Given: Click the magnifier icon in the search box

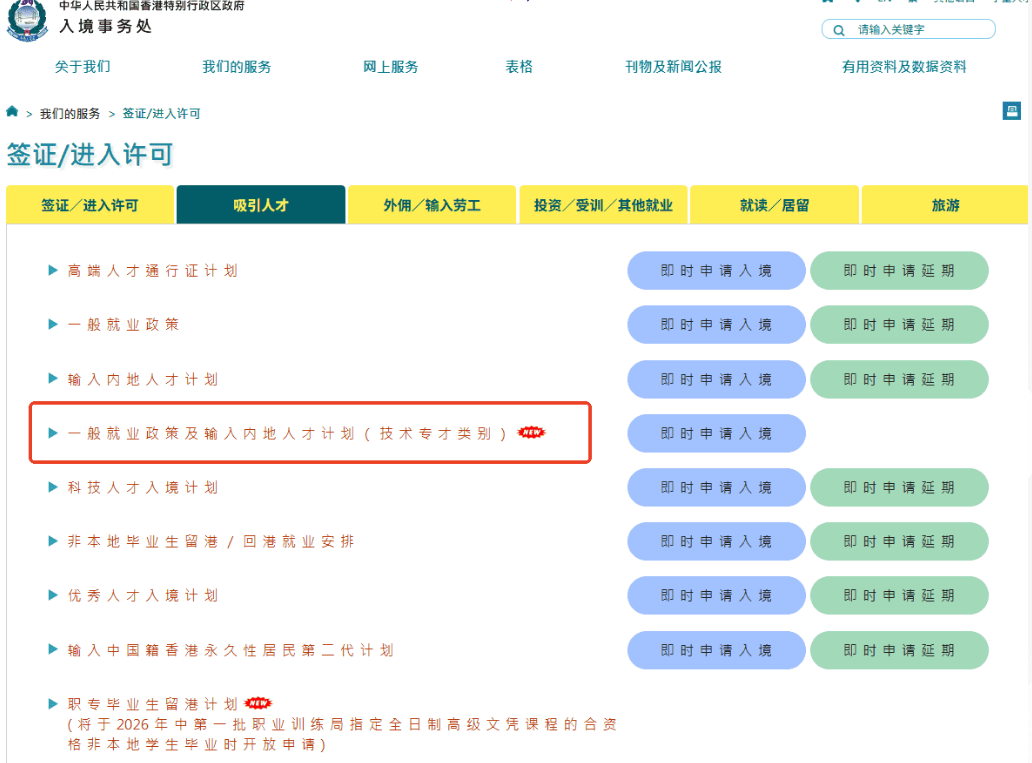Looking at the screenshot, I should (838, 30).
